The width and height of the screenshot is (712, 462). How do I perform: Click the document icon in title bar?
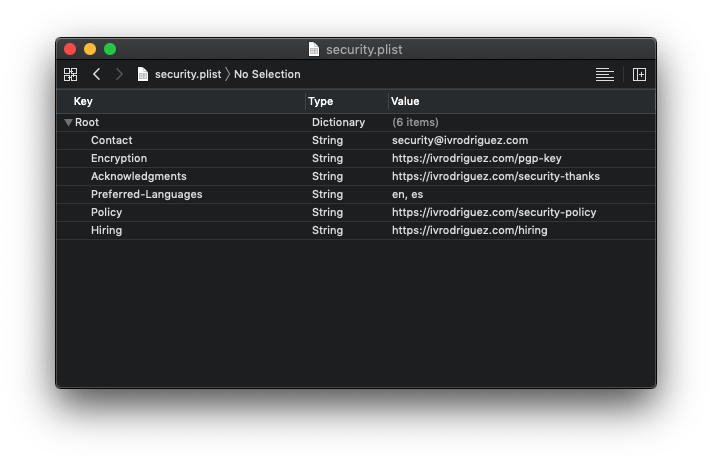pyautogui.click(x=314, y=49)
